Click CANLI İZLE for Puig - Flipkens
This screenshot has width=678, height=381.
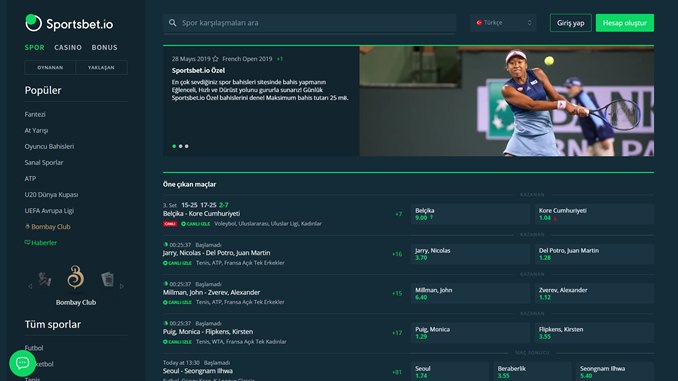click(x=177, y=342)
